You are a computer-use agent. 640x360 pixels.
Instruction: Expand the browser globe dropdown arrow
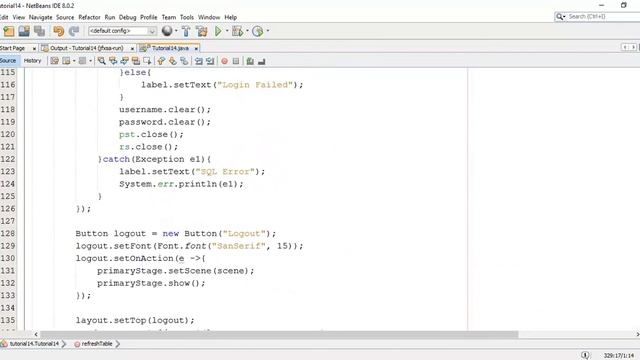[x=176, y=31]
